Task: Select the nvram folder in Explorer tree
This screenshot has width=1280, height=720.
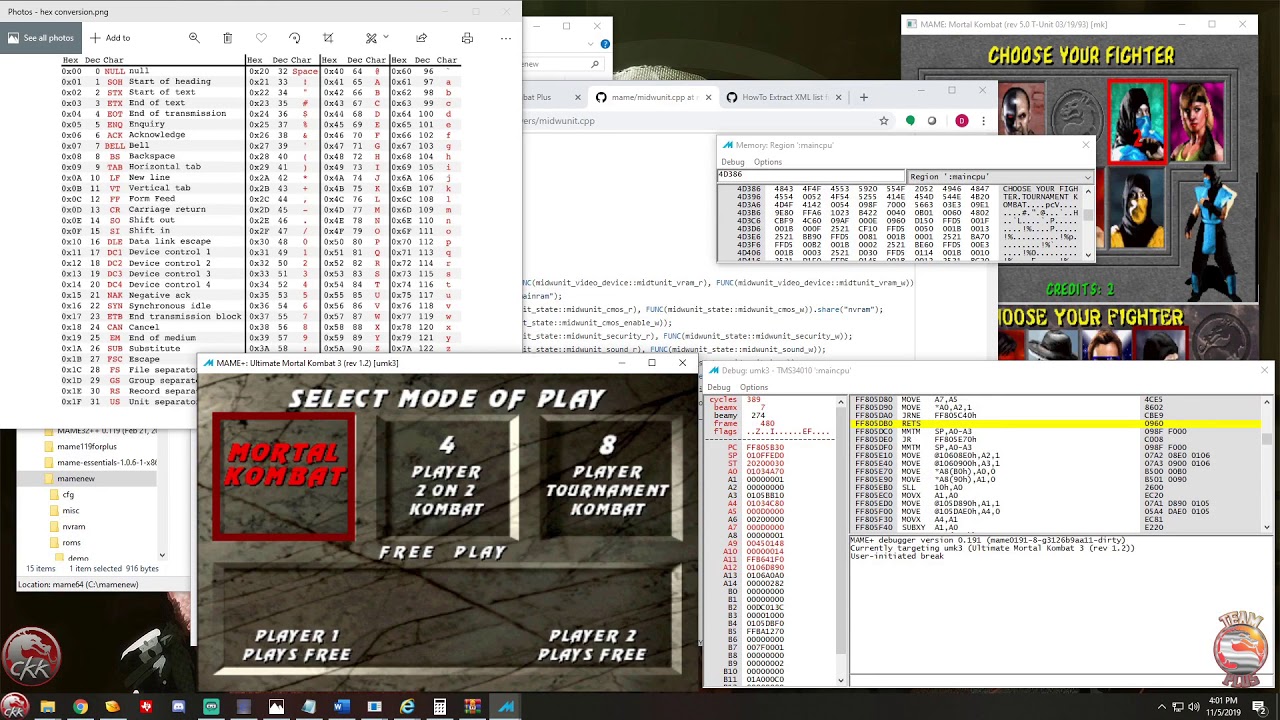Action: 73,526
